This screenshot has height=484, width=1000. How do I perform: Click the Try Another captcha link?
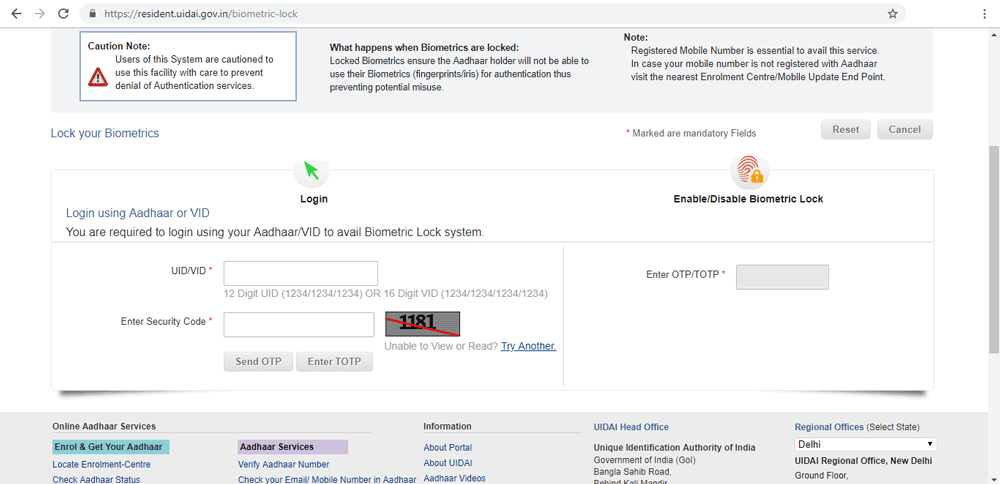(x=528, y=346)
